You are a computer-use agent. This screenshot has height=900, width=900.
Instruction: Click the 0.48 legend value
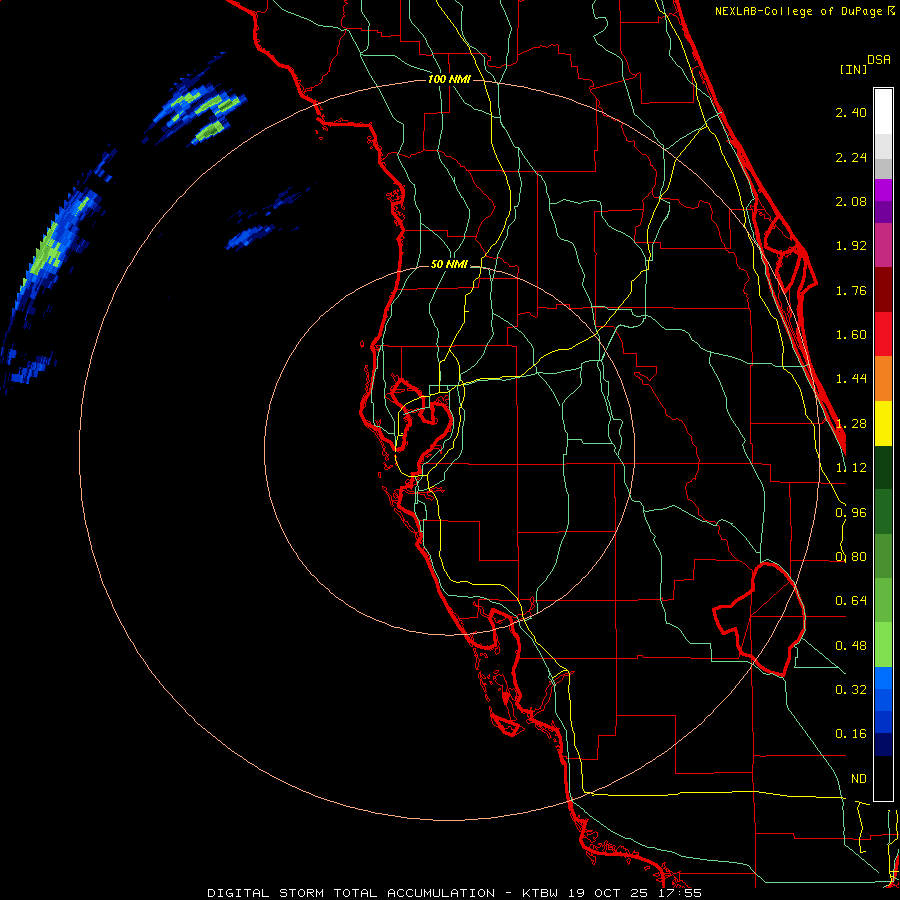(851, 646)
